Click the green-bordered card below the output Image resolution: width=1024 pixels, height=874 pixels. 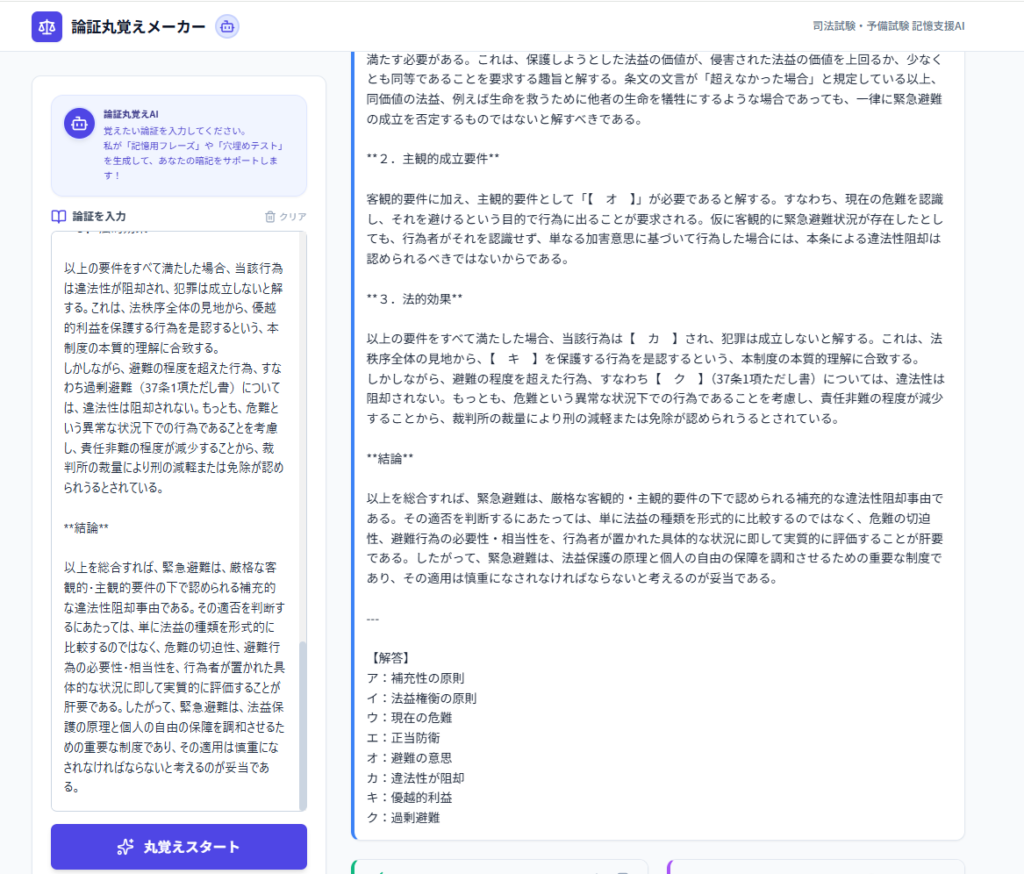(x=500, y=866)
